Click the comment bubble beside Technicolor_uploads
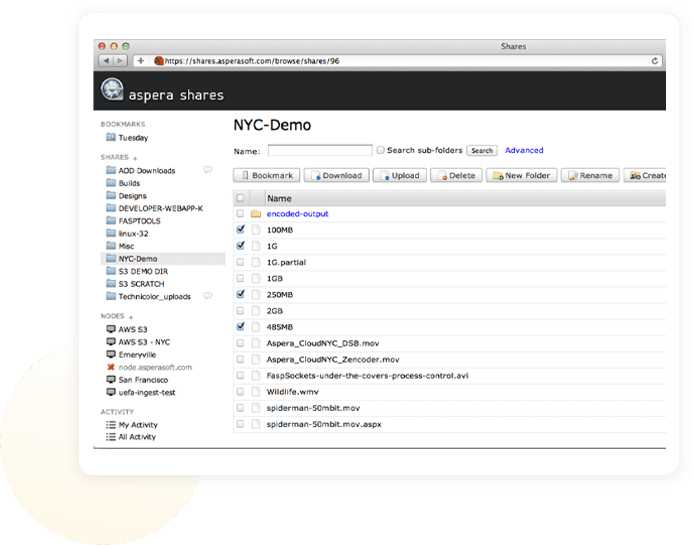Screen dimensions: 694x545 point(208,296)
